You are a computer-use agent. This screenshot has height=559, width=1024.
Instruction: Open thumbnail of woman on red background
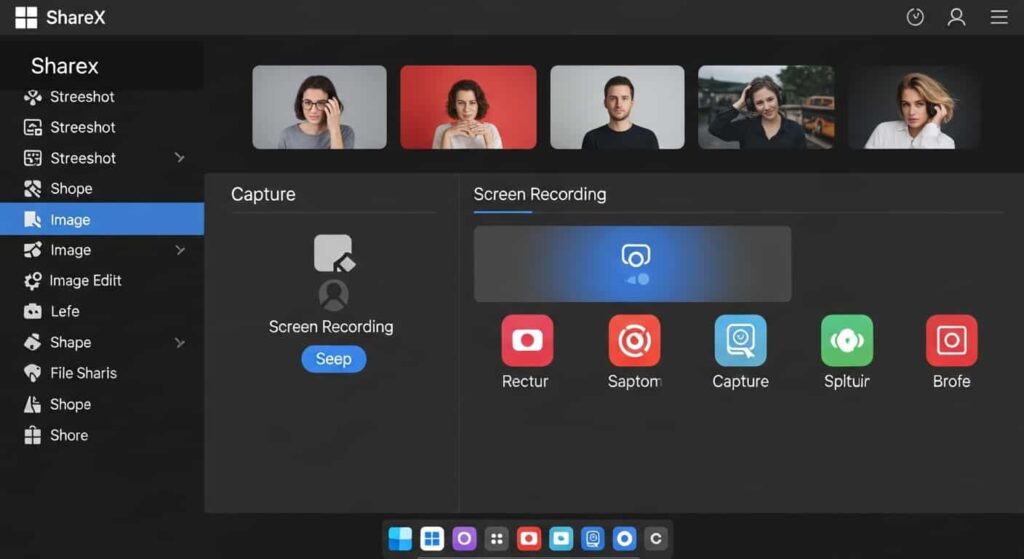click(468, 107)
